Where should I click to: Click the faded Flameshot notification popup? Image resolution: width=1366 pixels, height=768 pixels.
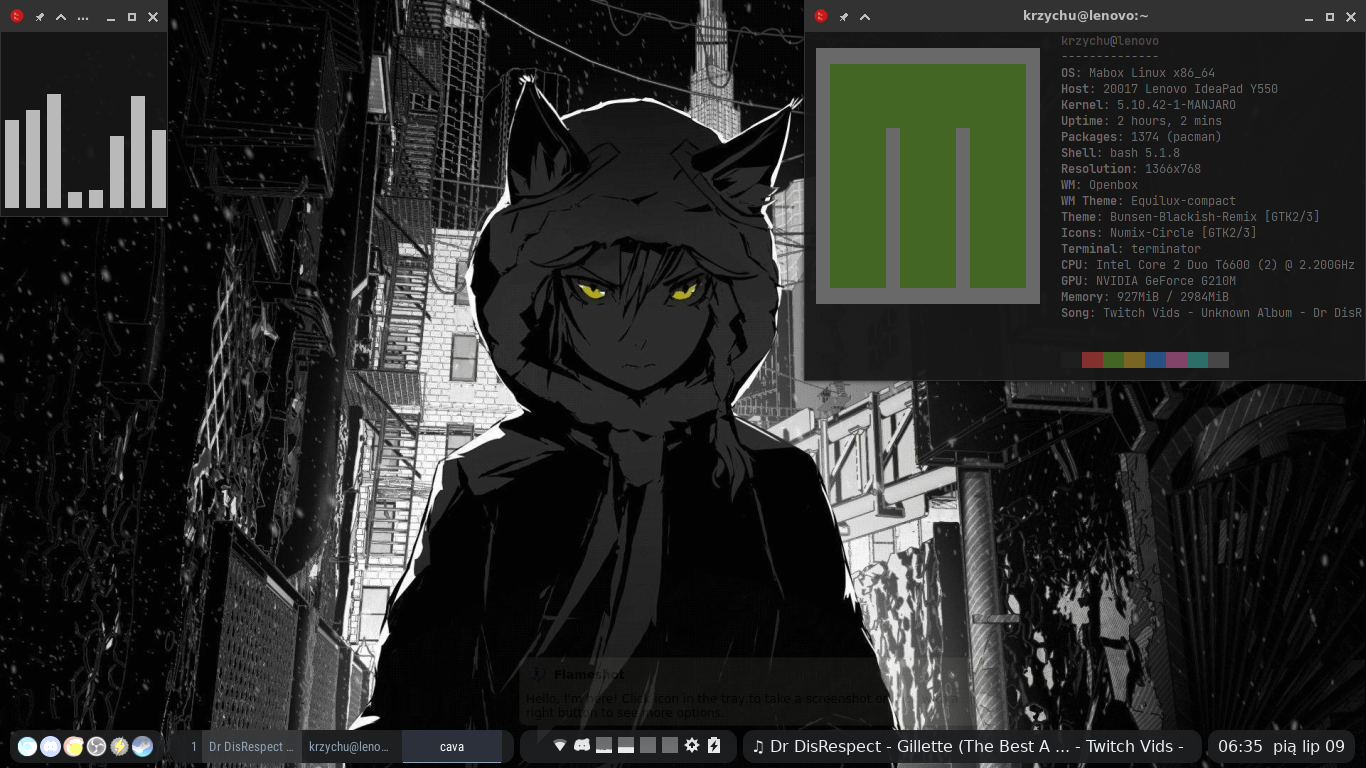click(x=746, y=692)
